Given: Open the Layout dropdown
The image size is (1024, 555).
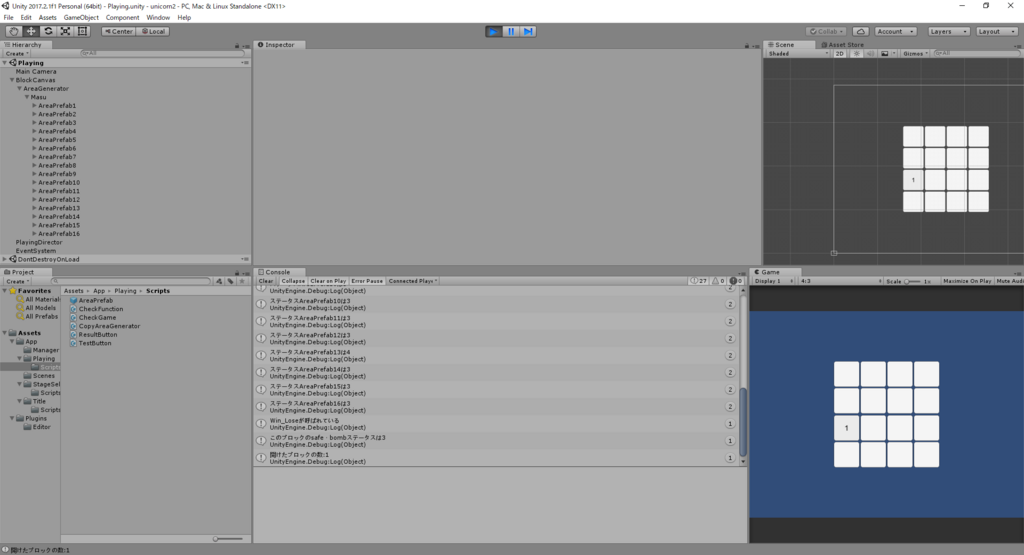Looking at the screenshot, I should pos(997,31).
